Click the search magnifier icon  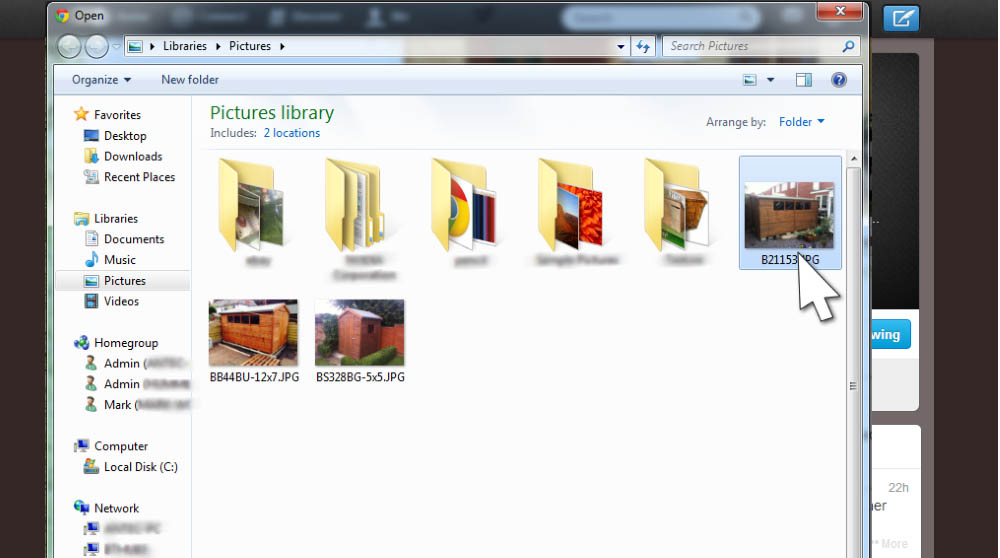coord(848,46)
